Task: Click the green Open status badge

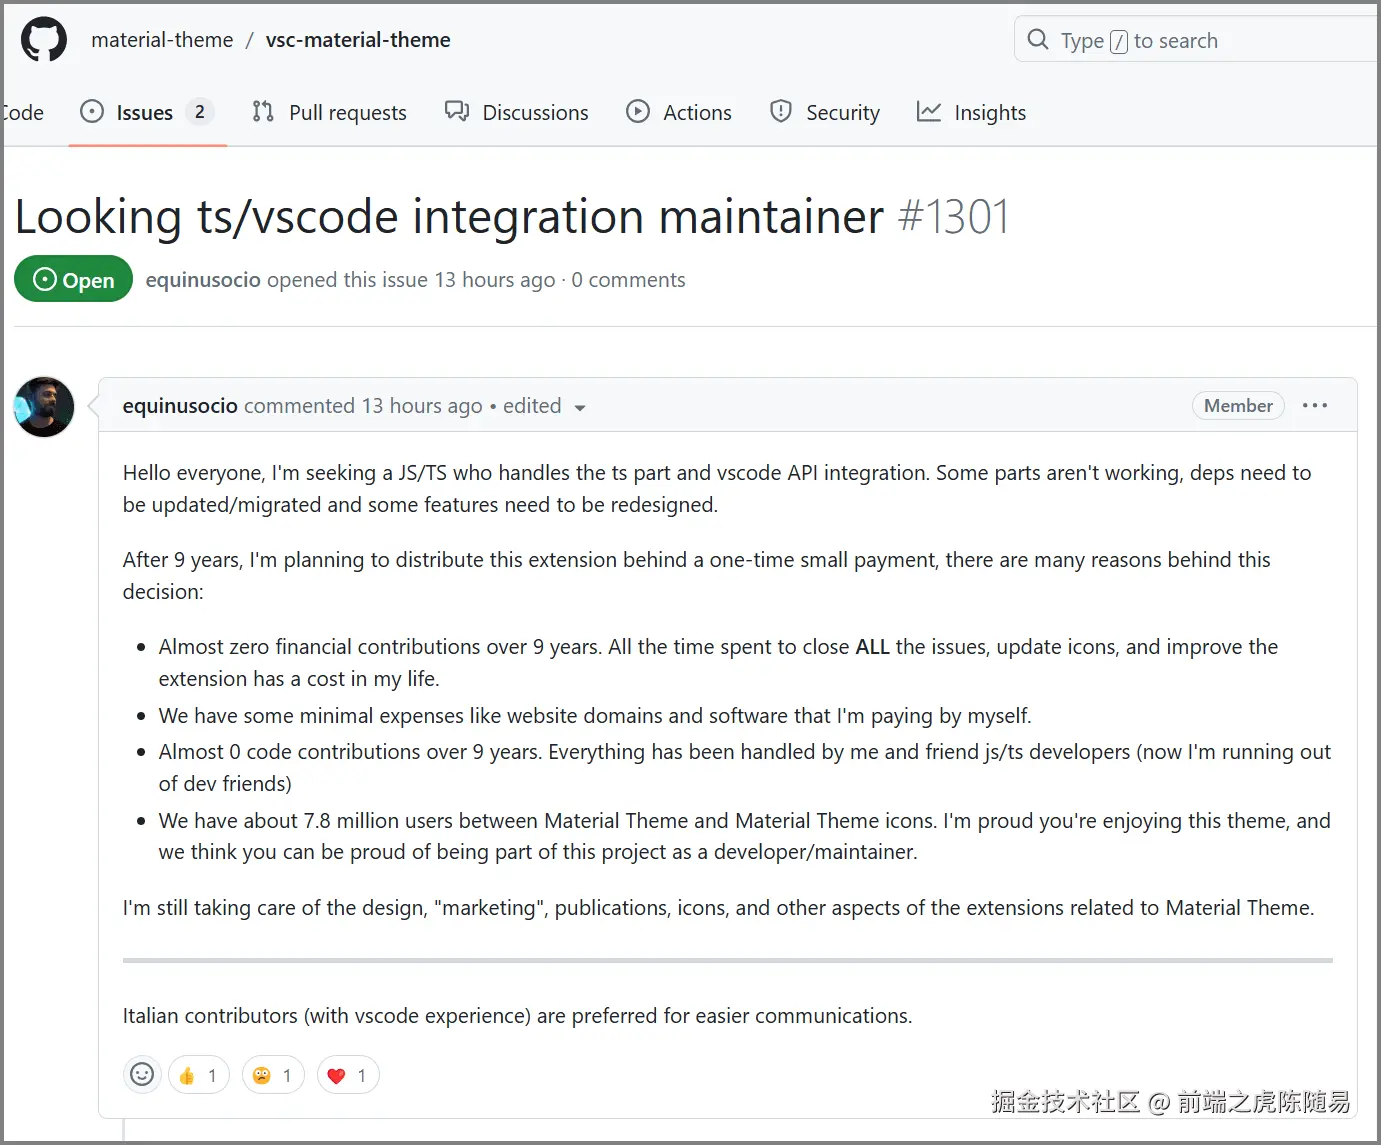Action: point(74,280)
